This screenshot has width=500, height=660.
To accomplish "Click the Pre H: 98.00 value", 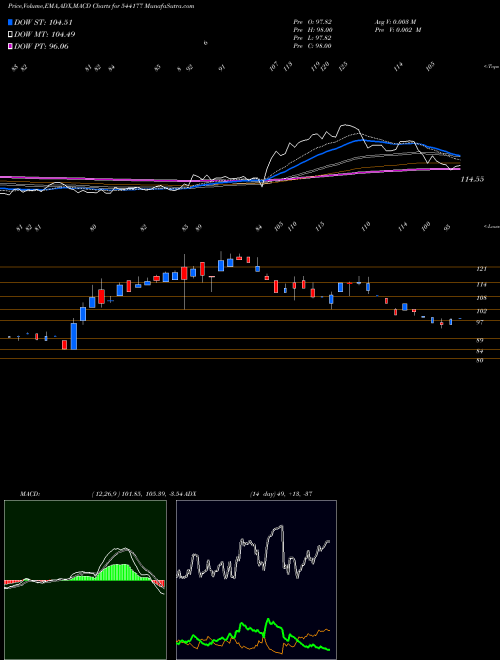I will click(312, 30).
